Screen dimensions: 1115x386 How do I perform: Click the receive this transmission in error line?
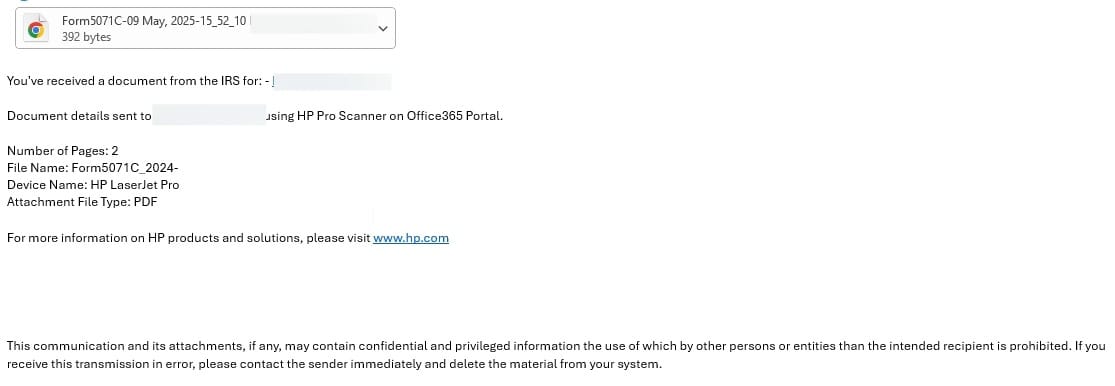[x=334, y=365]
